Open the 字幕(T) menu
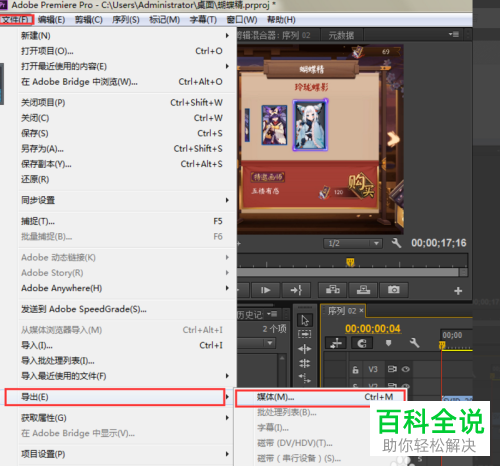This screenshot has width=500, height=466. point(203,20)
